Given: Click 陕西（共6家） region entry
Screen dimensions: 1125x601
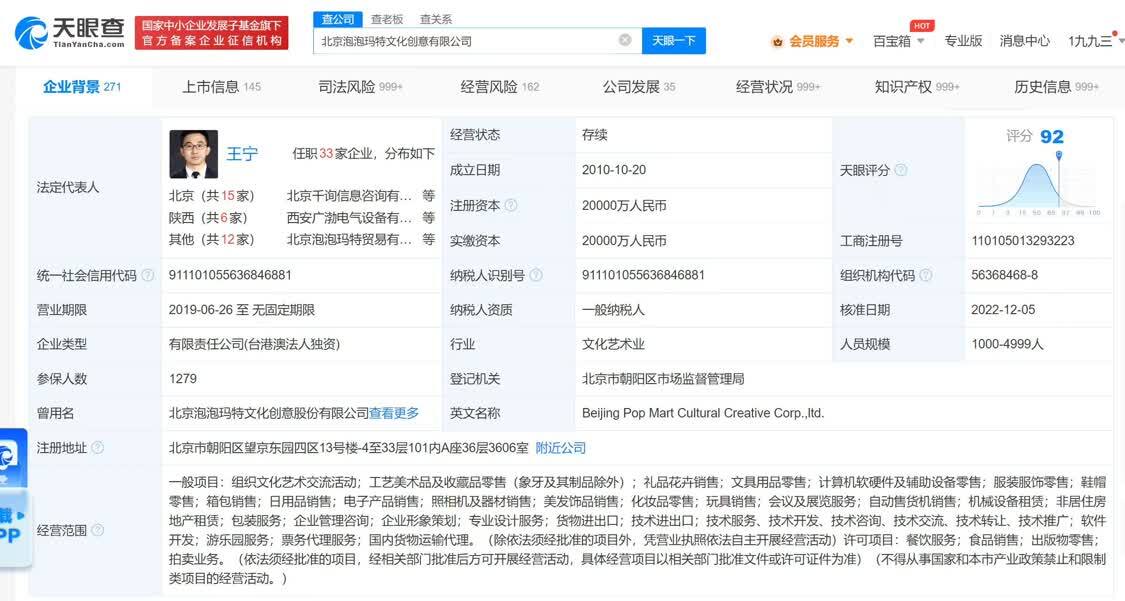Looking at the screenshot, I should tap(208, 217).
